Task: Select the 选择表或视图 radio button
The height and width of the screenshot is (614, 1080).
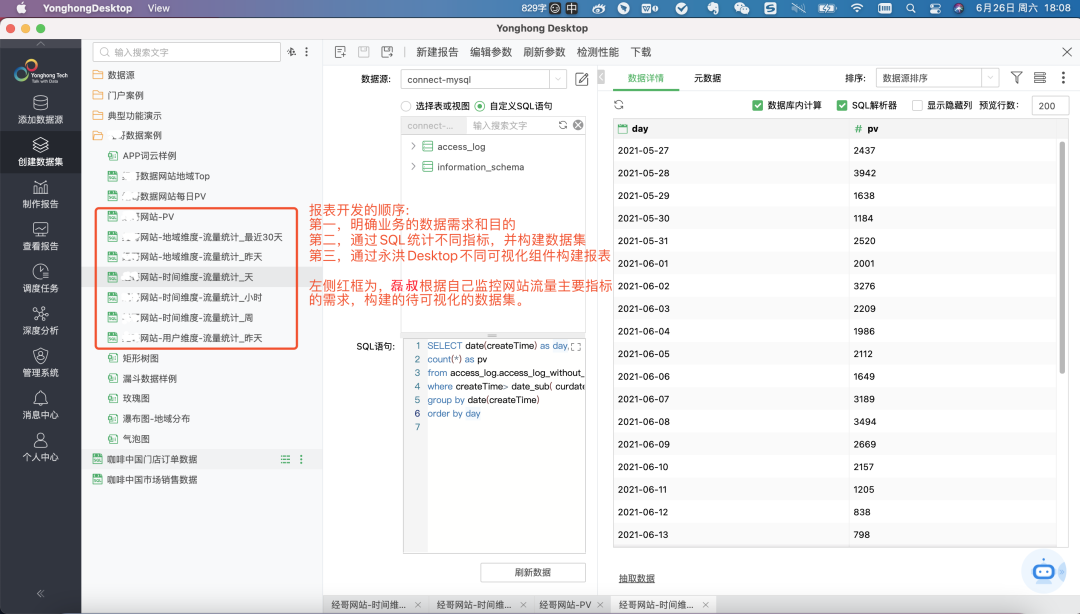Action: click(406, 106)
